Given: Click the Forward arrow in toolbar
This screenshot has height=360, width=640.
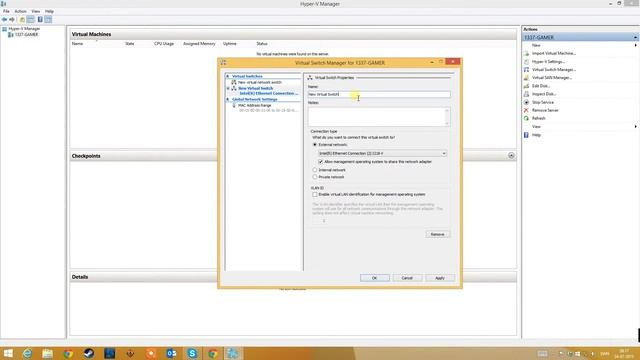Looking at the screenshot, I should tap(12, 20).
